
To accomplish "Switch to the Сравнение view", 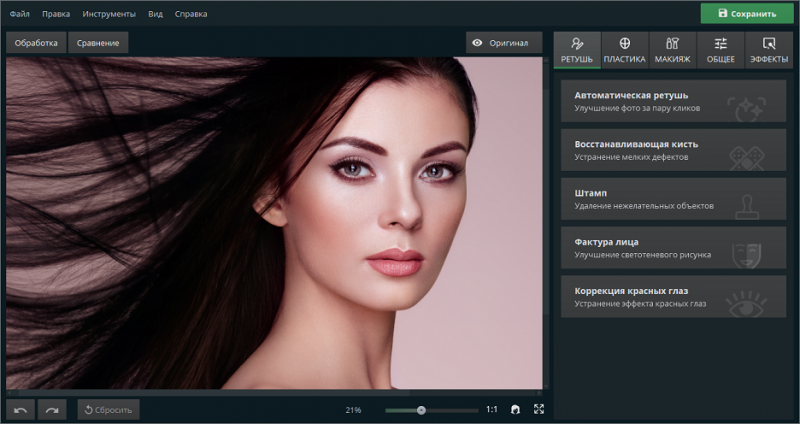I will tap(98, 43).
